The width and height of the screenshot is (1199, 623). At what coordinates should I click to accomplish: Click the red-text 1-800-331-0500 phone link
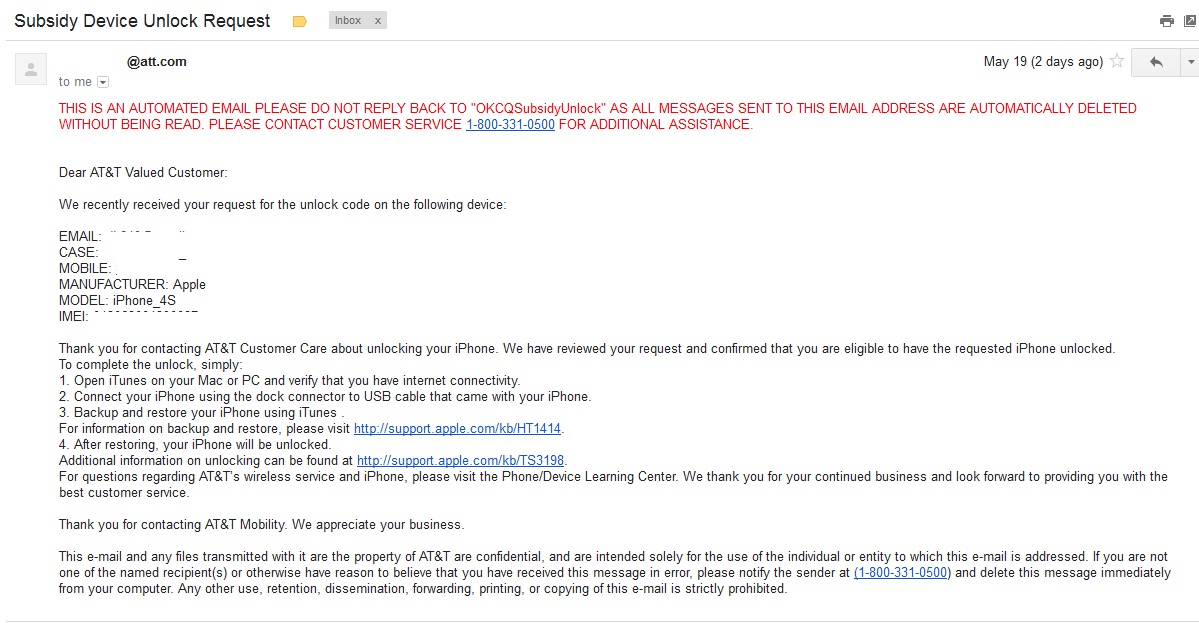[x=510, y=125]
